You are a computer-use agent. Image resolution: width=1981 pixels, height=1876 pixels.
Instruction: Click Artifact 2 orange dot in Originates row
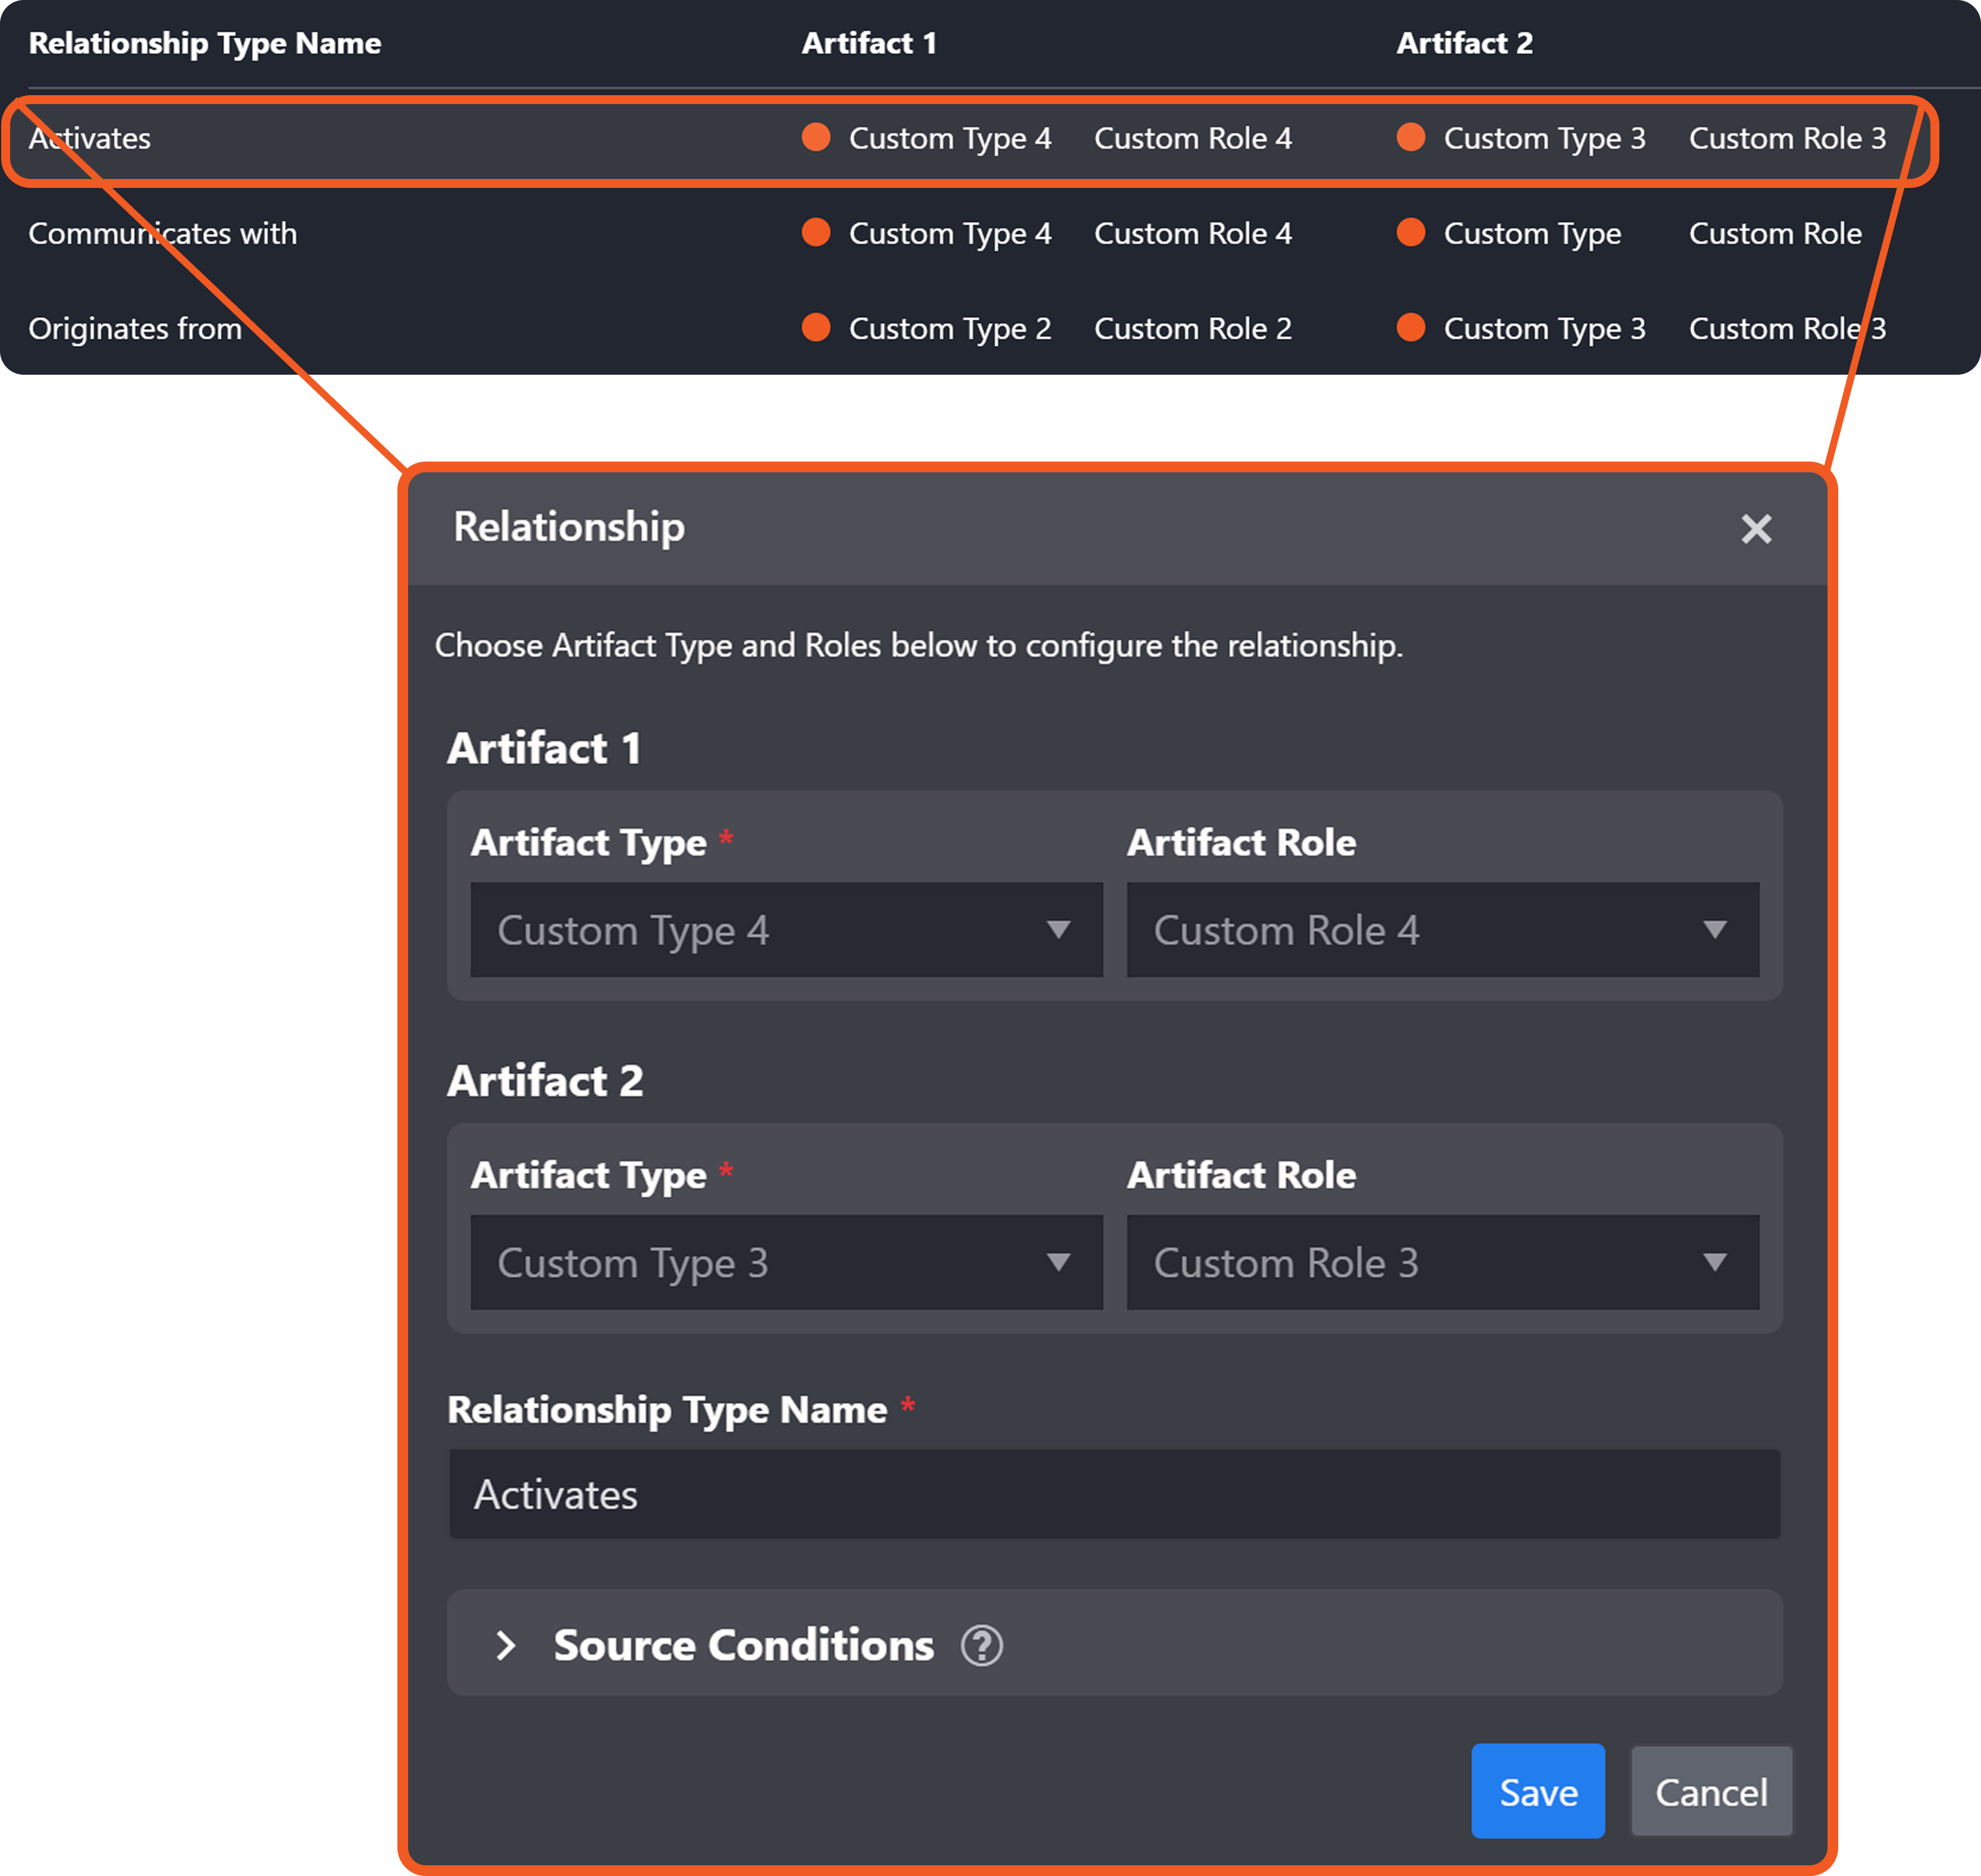point(1410,327)
